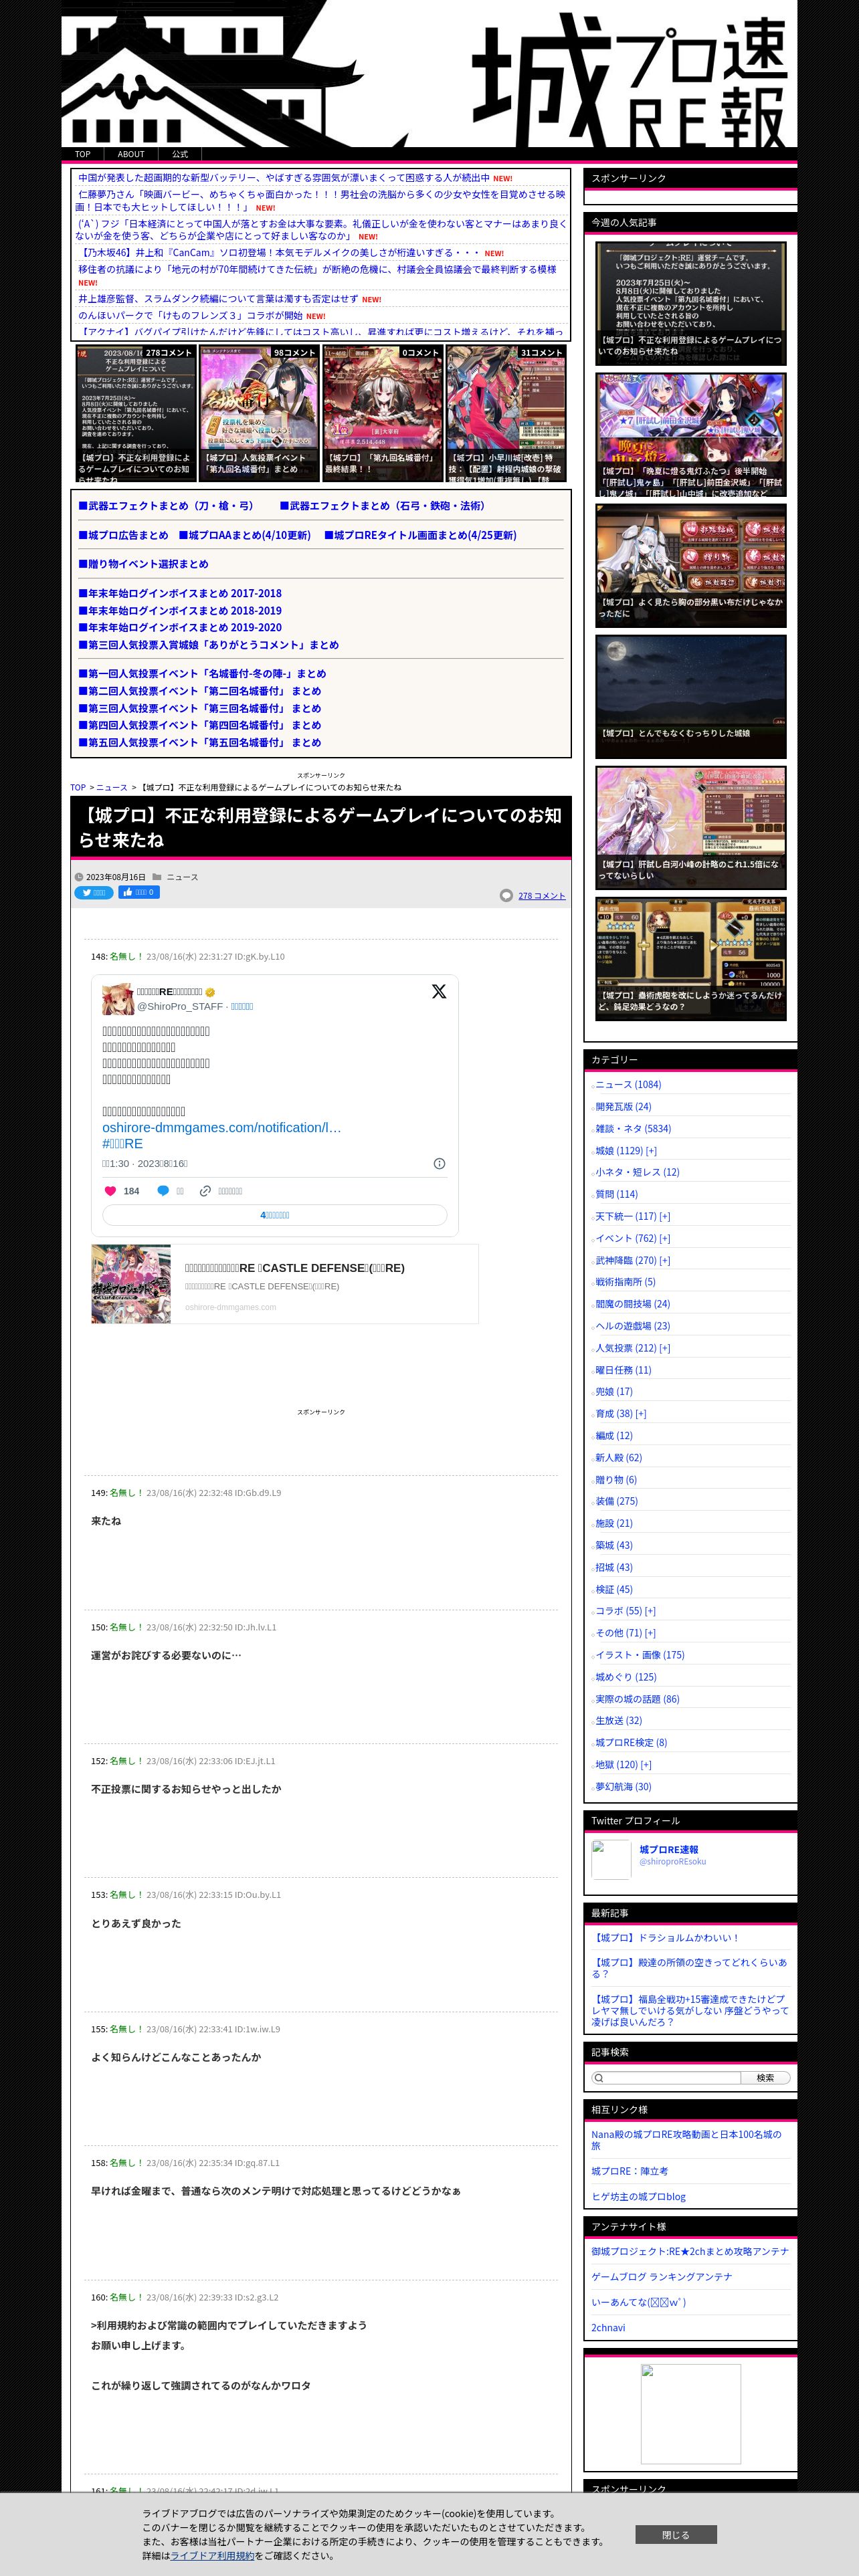Click the comment bubble icon beside 278

[506, 895]
